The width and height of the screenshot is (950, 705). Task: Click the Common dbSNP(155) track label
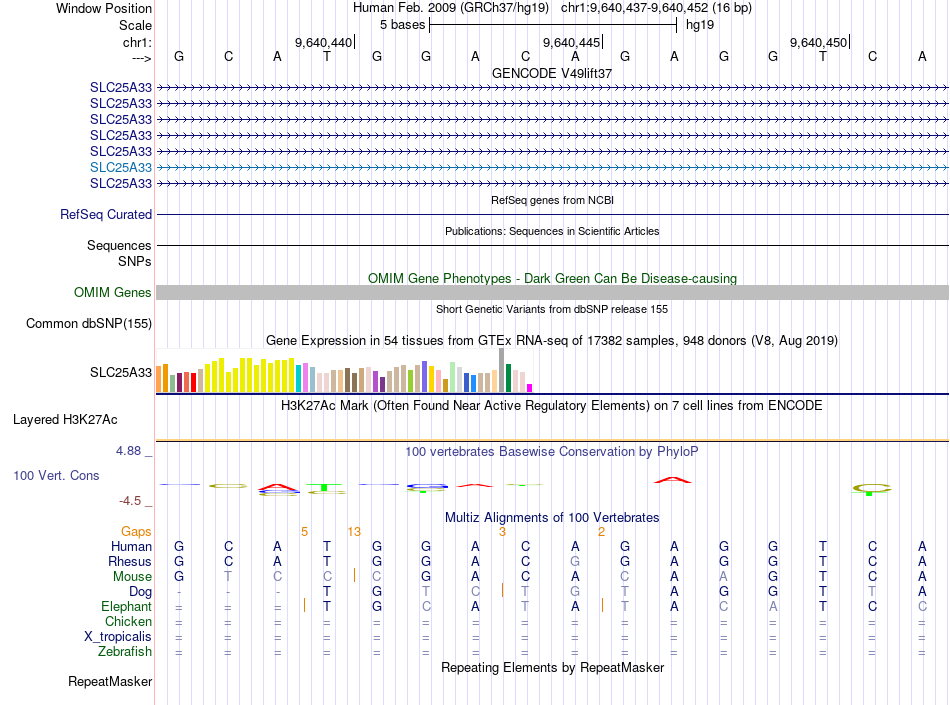(88, 323)
